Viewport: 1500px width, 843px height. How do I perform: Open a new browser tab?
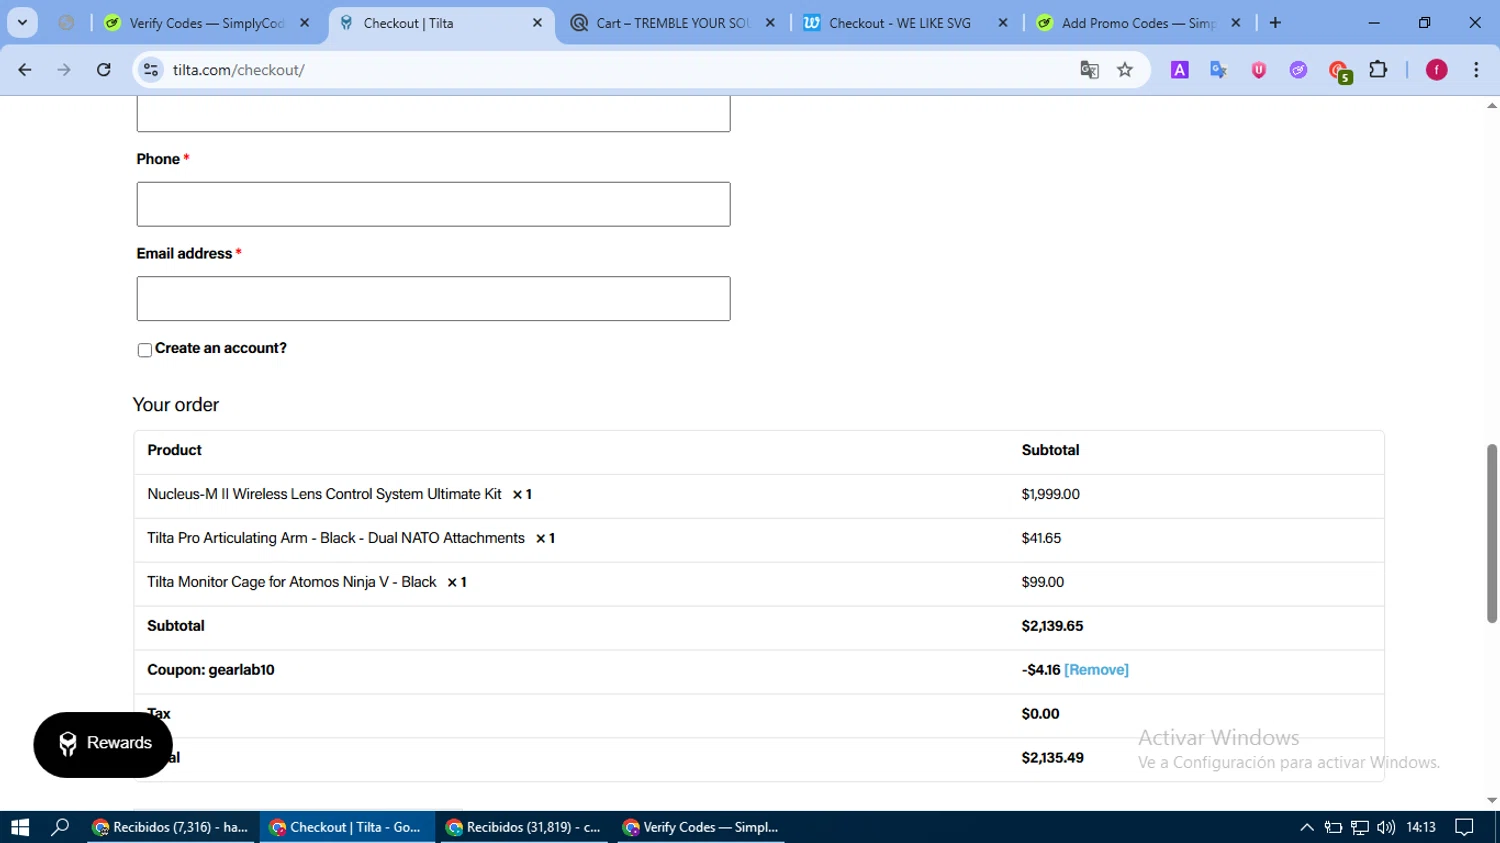coord(1275,22)
